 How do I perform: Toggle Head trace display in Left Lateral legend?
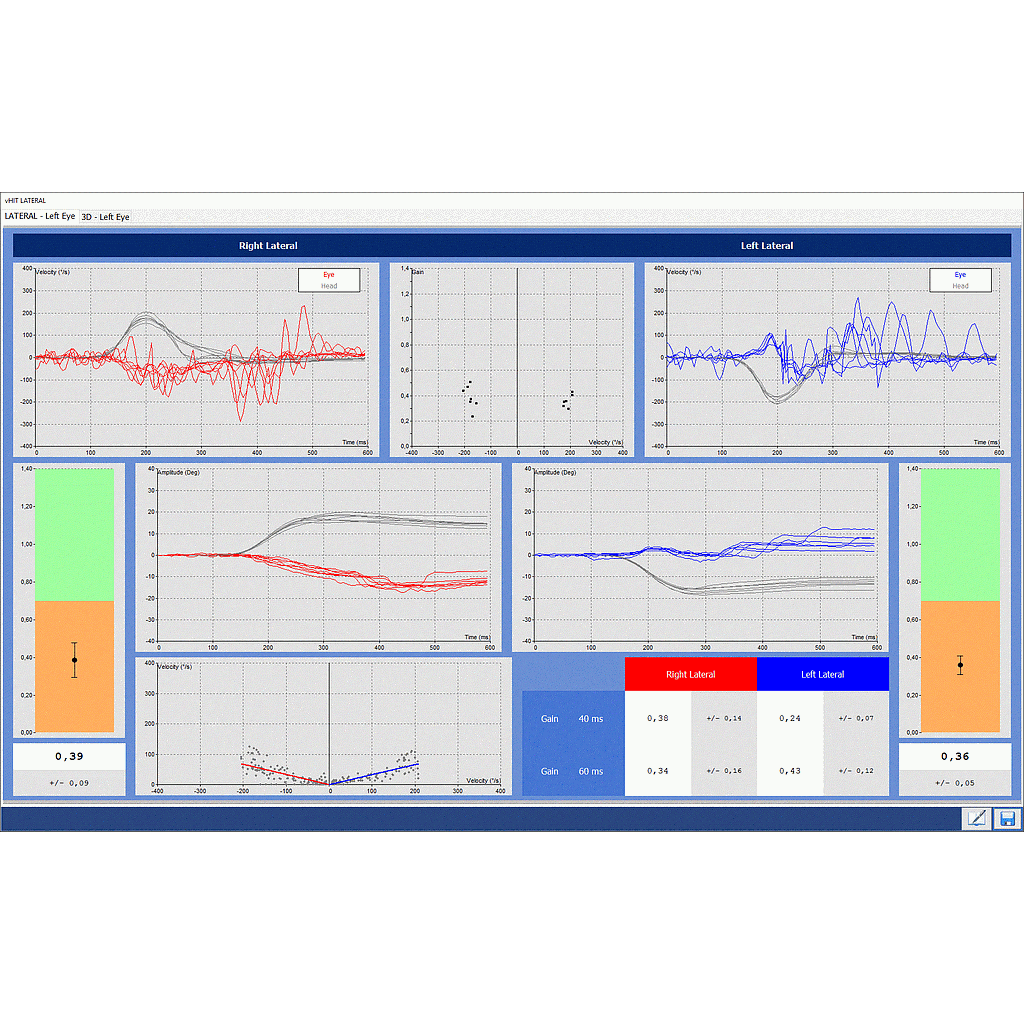(963, 286)
